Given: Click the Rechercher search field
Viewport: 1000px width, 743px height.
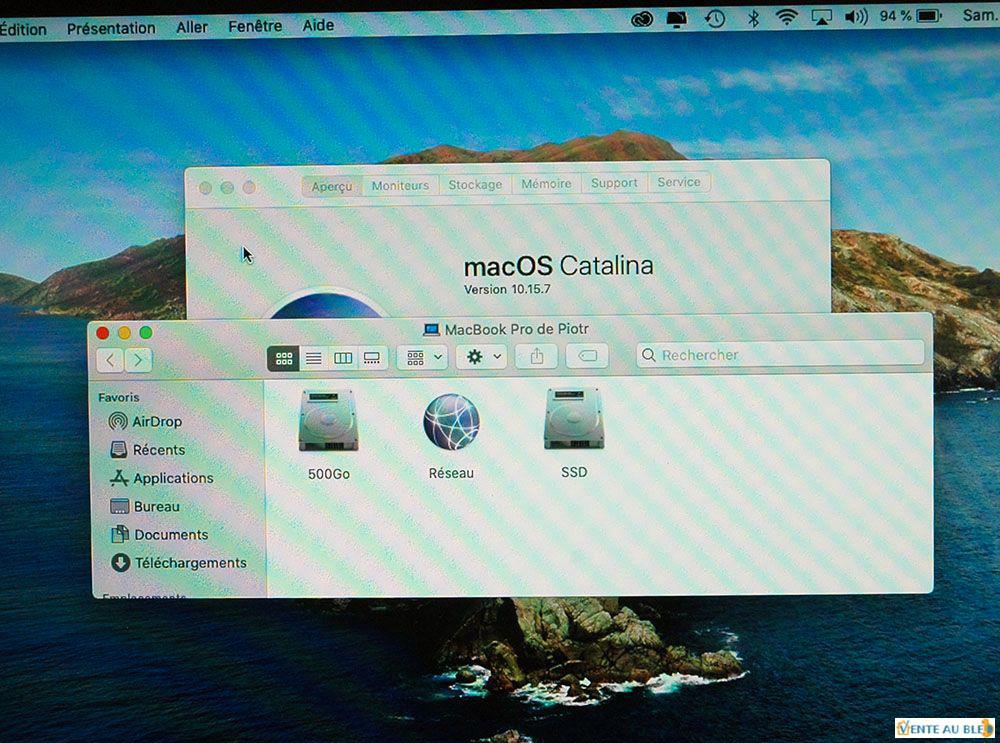Looking at the screenshot, I should point(780,354).
